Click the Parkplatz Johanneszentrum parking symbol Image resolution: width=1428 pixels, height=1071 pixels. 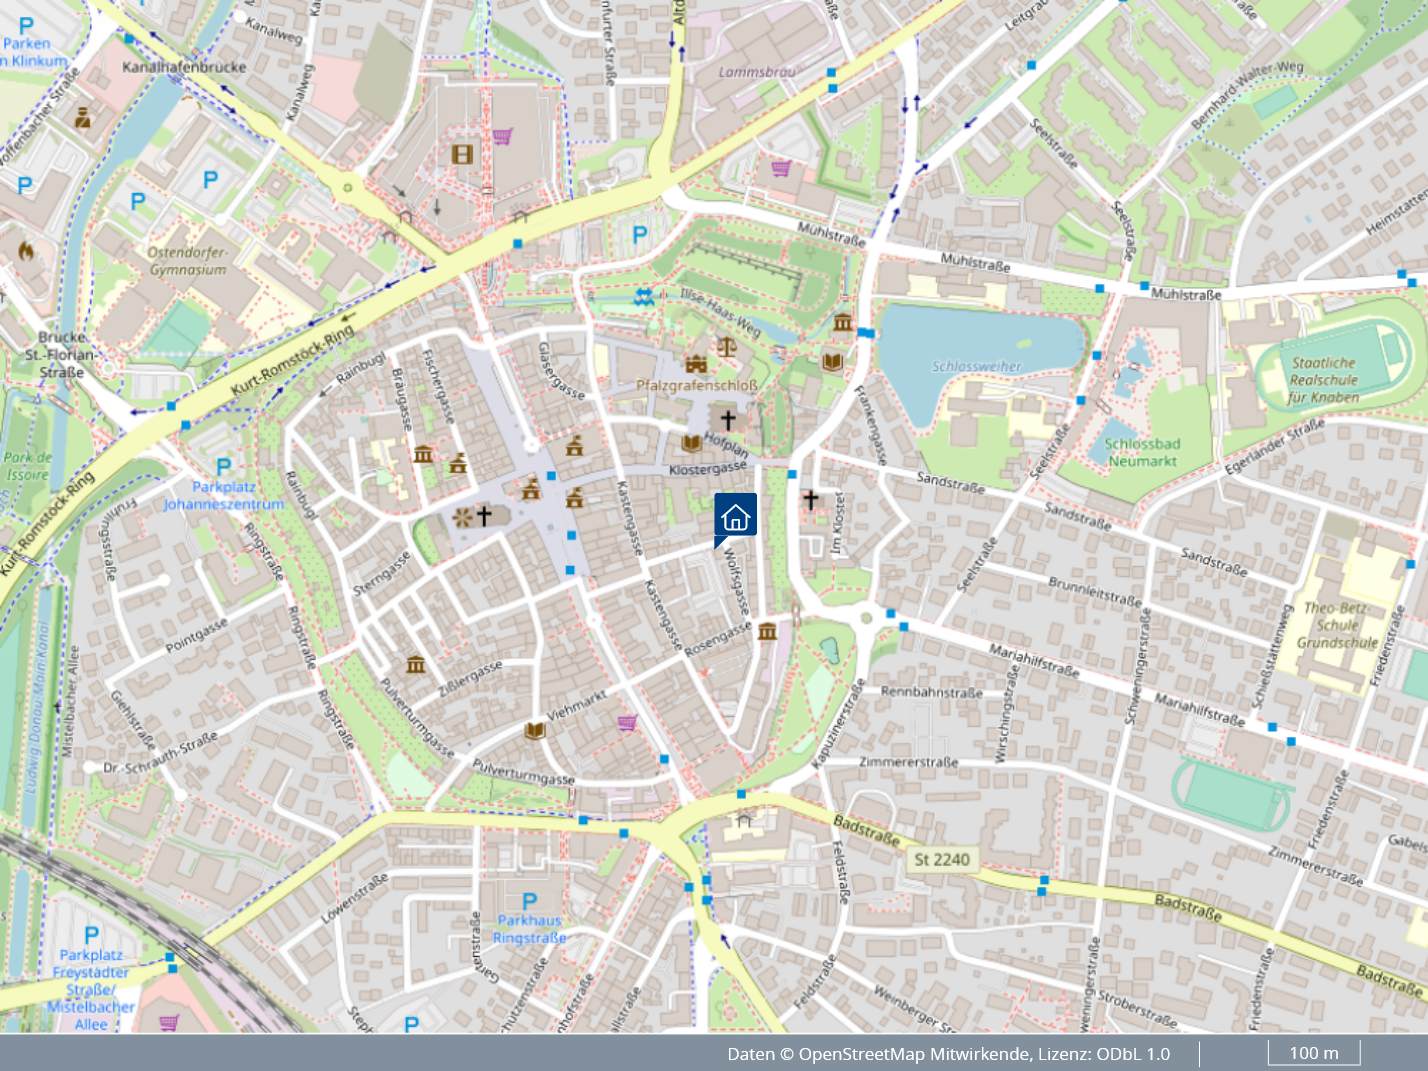(x=224, y=467)
